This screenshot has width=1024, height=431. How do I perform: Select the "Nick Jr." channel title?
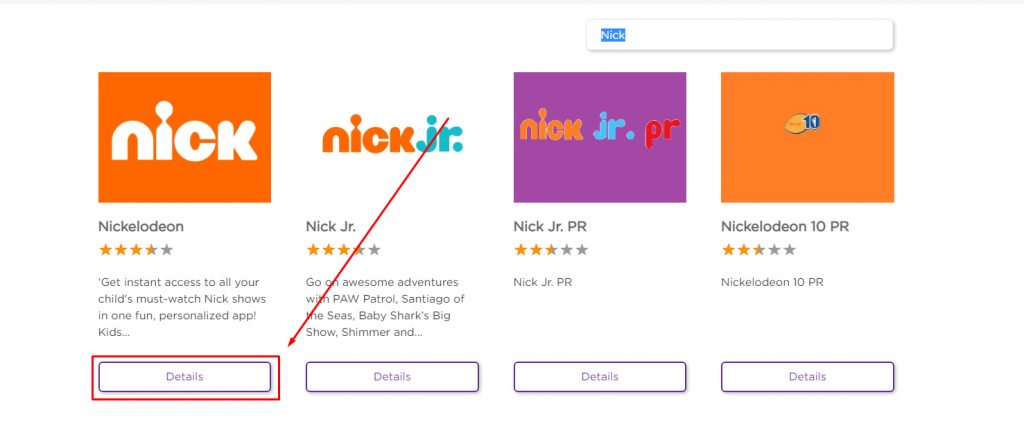[333, 227]
